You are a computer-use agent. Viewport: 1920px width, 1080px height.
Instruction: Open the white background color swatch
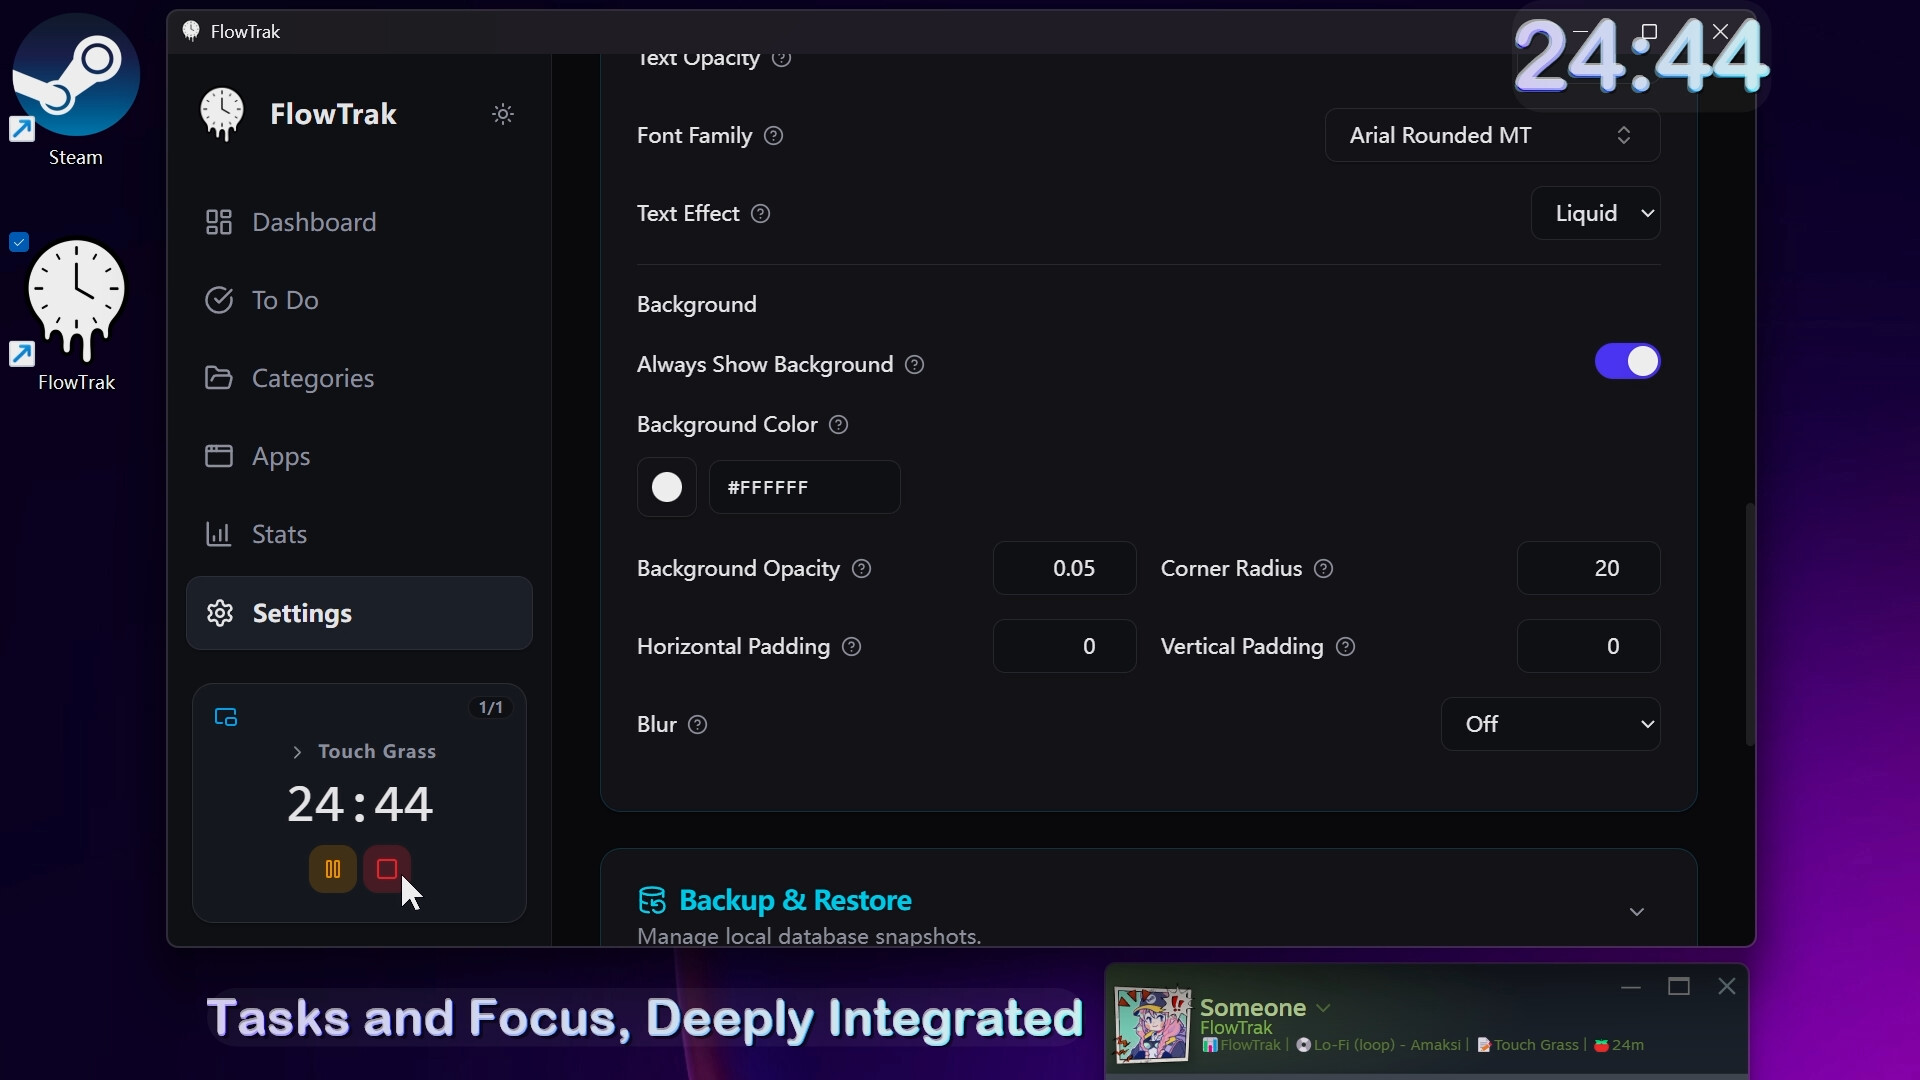(667, 487)
